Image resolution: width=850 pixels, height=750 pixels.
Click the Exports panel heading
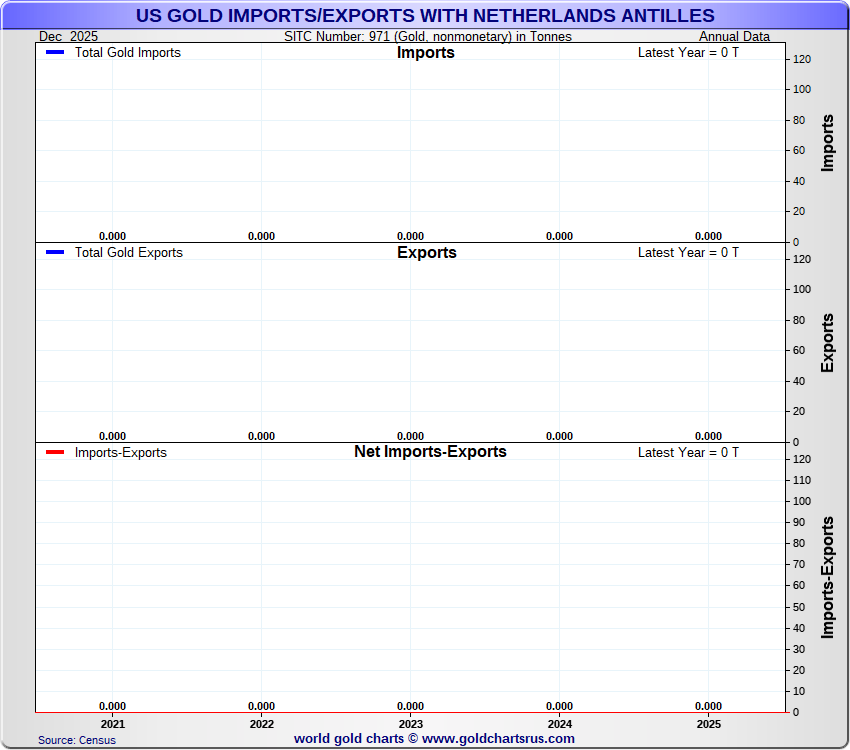[426, 253]
